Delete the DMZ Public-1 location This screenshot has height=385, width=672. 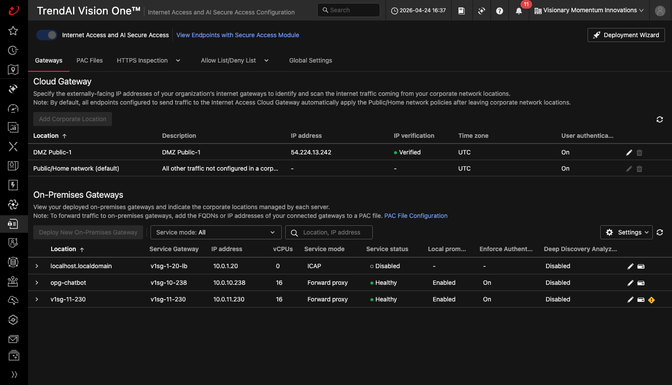(x=639, y=153)
